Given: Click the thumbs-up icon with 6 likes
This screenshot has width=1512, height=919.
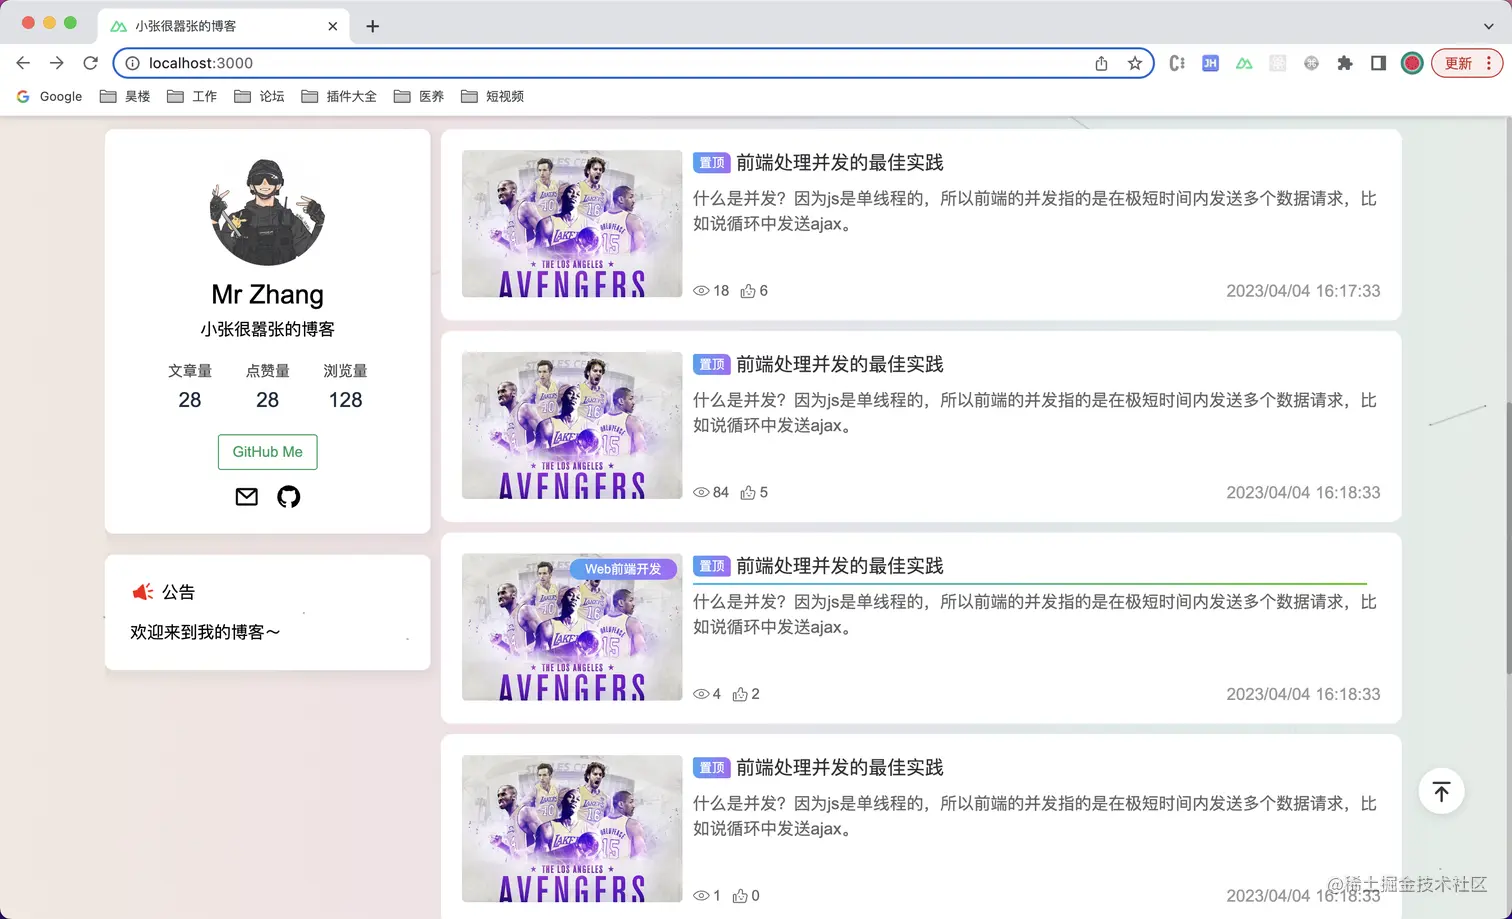Looking at the screenshot, I should click(x=748, y=291).
